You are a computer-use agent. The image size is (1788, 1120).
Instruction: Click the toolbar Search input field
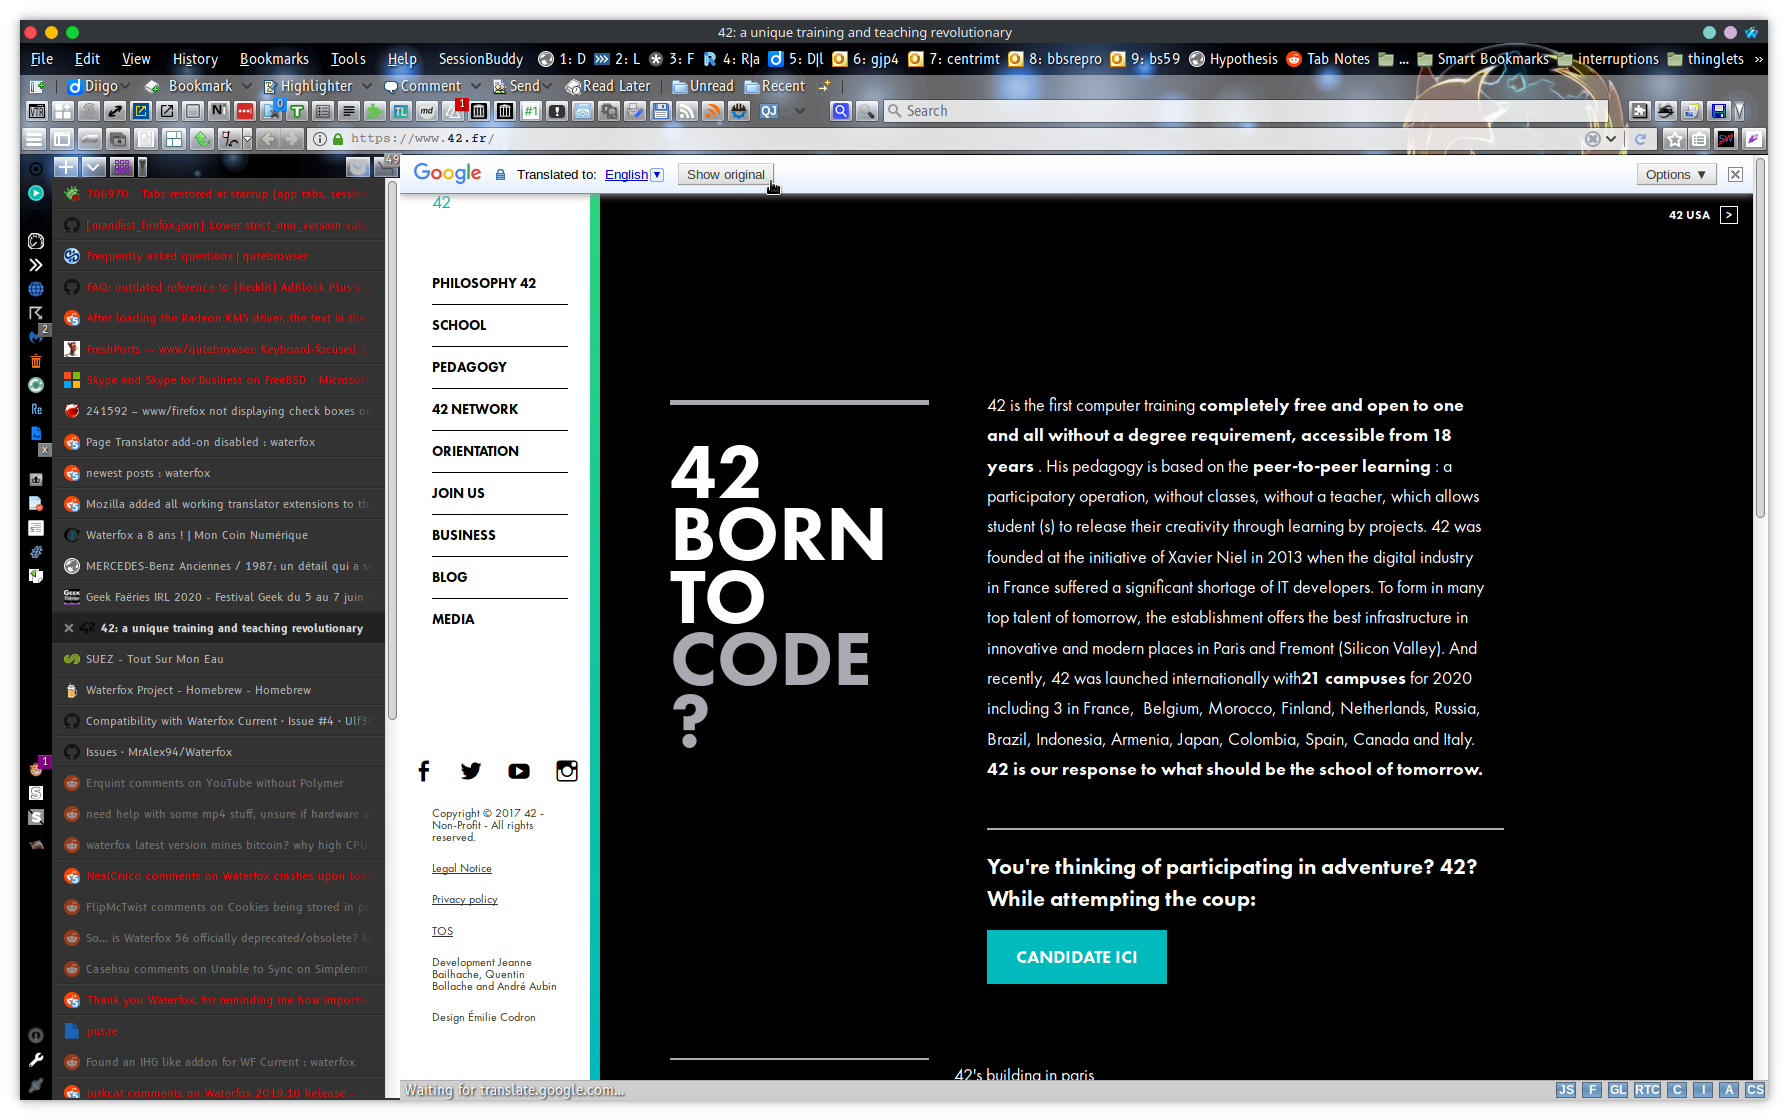[1246, 111]
